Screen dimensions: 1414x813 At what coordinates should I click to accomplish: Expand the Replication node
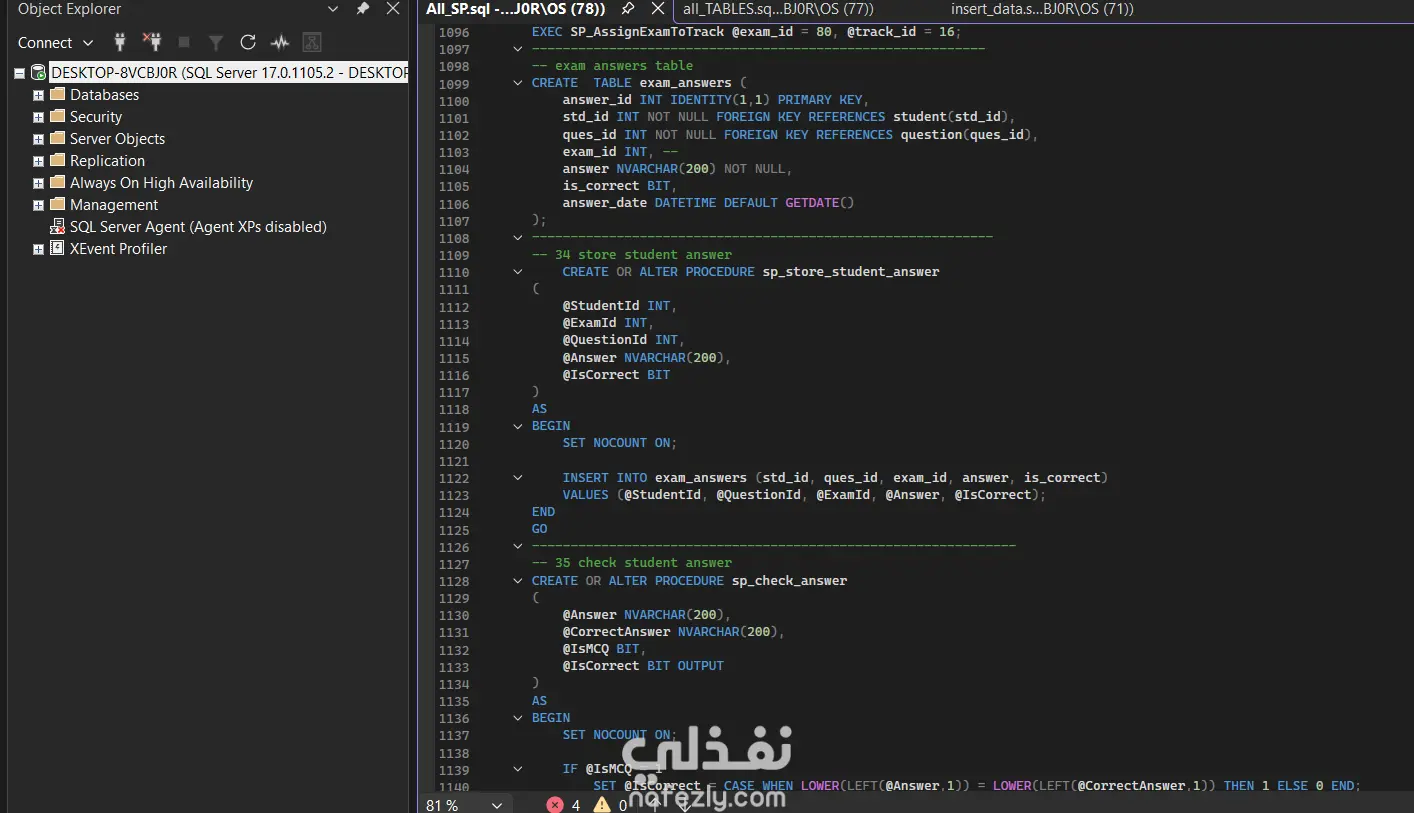[x=38, y=161]
